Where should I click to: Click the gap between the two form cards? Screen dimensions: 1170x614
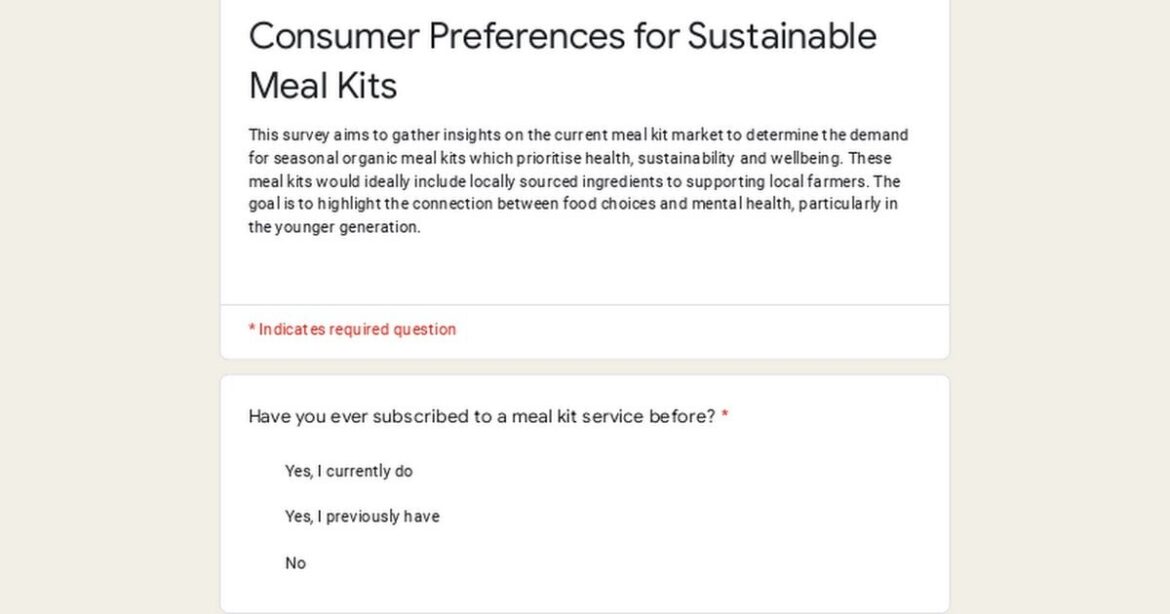click(x=585, y=368)
